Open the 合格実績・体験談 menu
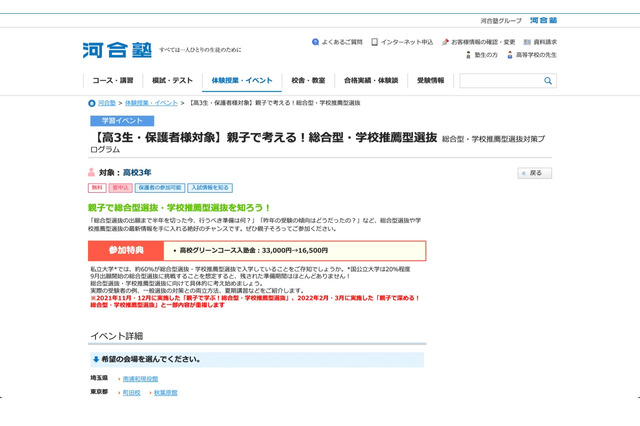 click(371, 80)
